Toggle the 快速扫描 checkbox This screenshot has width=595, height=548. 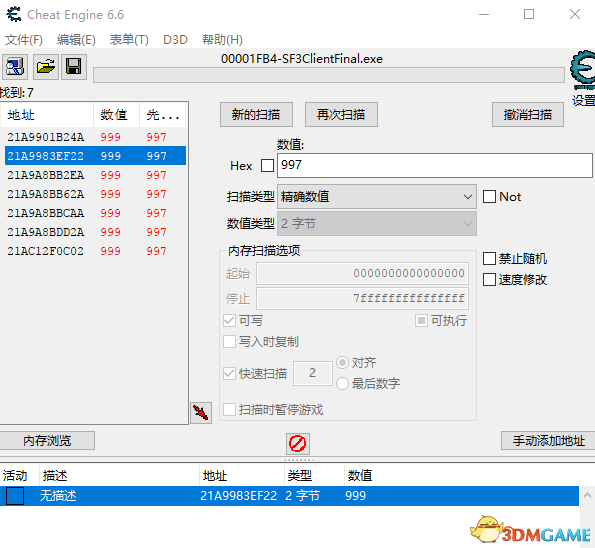(229, 373)
